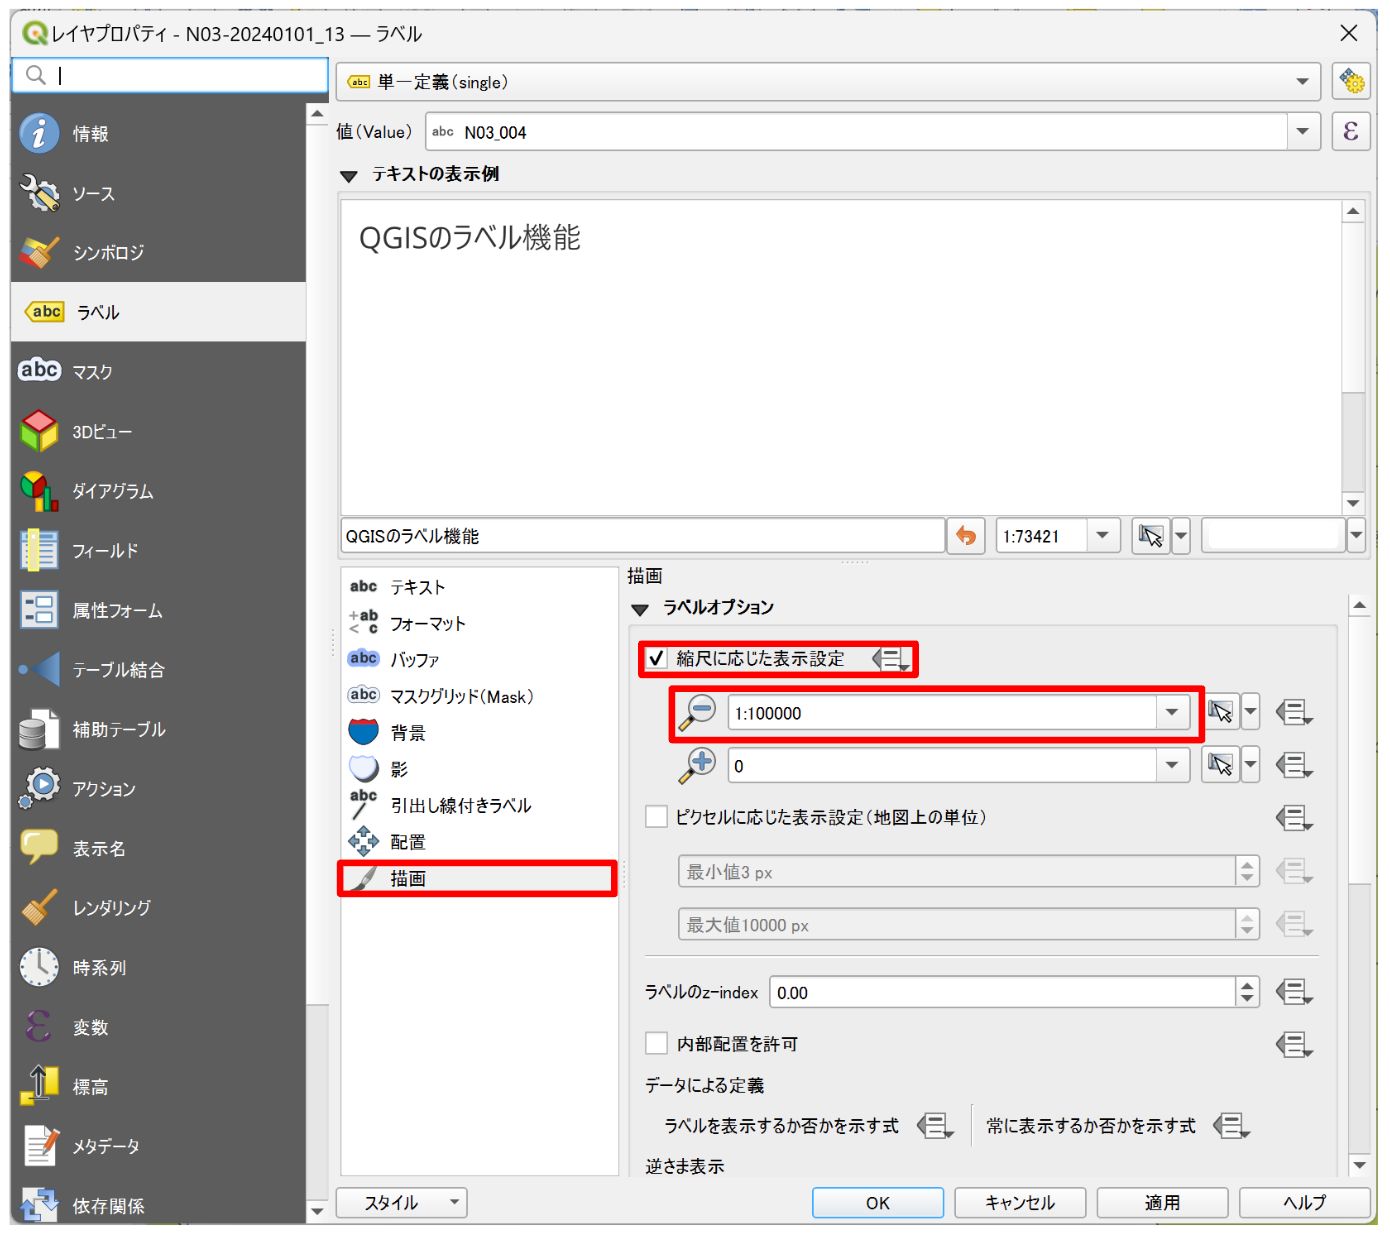
Task: Open the 単一定義(single) labeling dropdown
Action: (828, 82)
